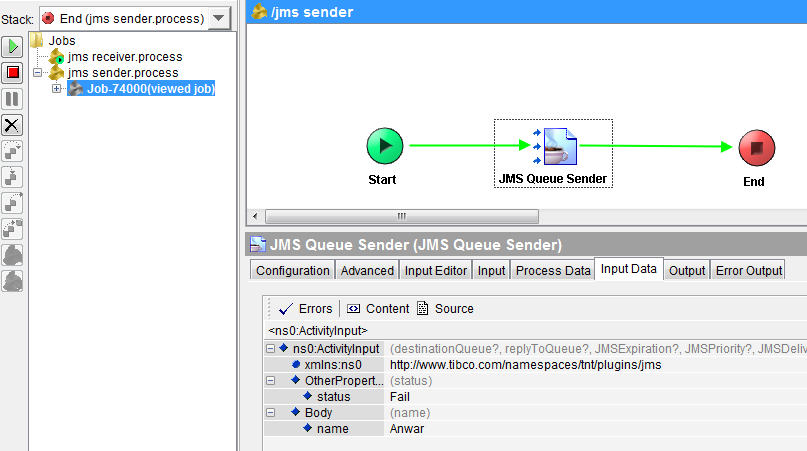Click the Step Out of subprocess button
This screenshot has height=451, width=807.
tap(12, 203)
